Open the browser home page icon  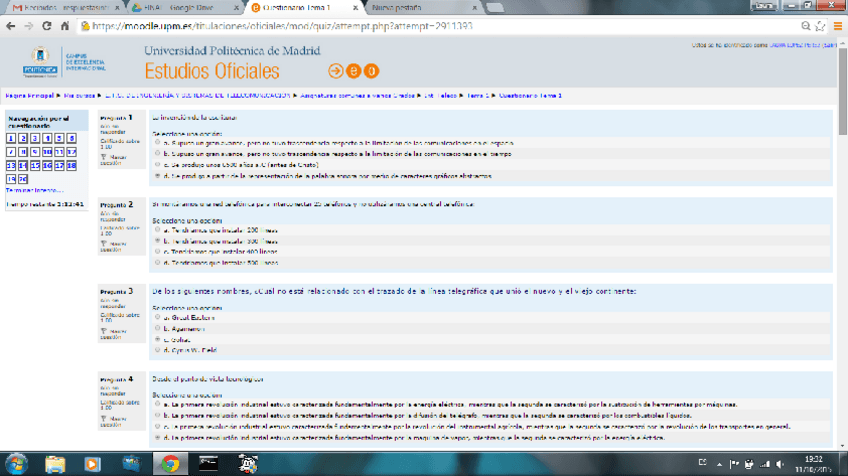[65, 26]
